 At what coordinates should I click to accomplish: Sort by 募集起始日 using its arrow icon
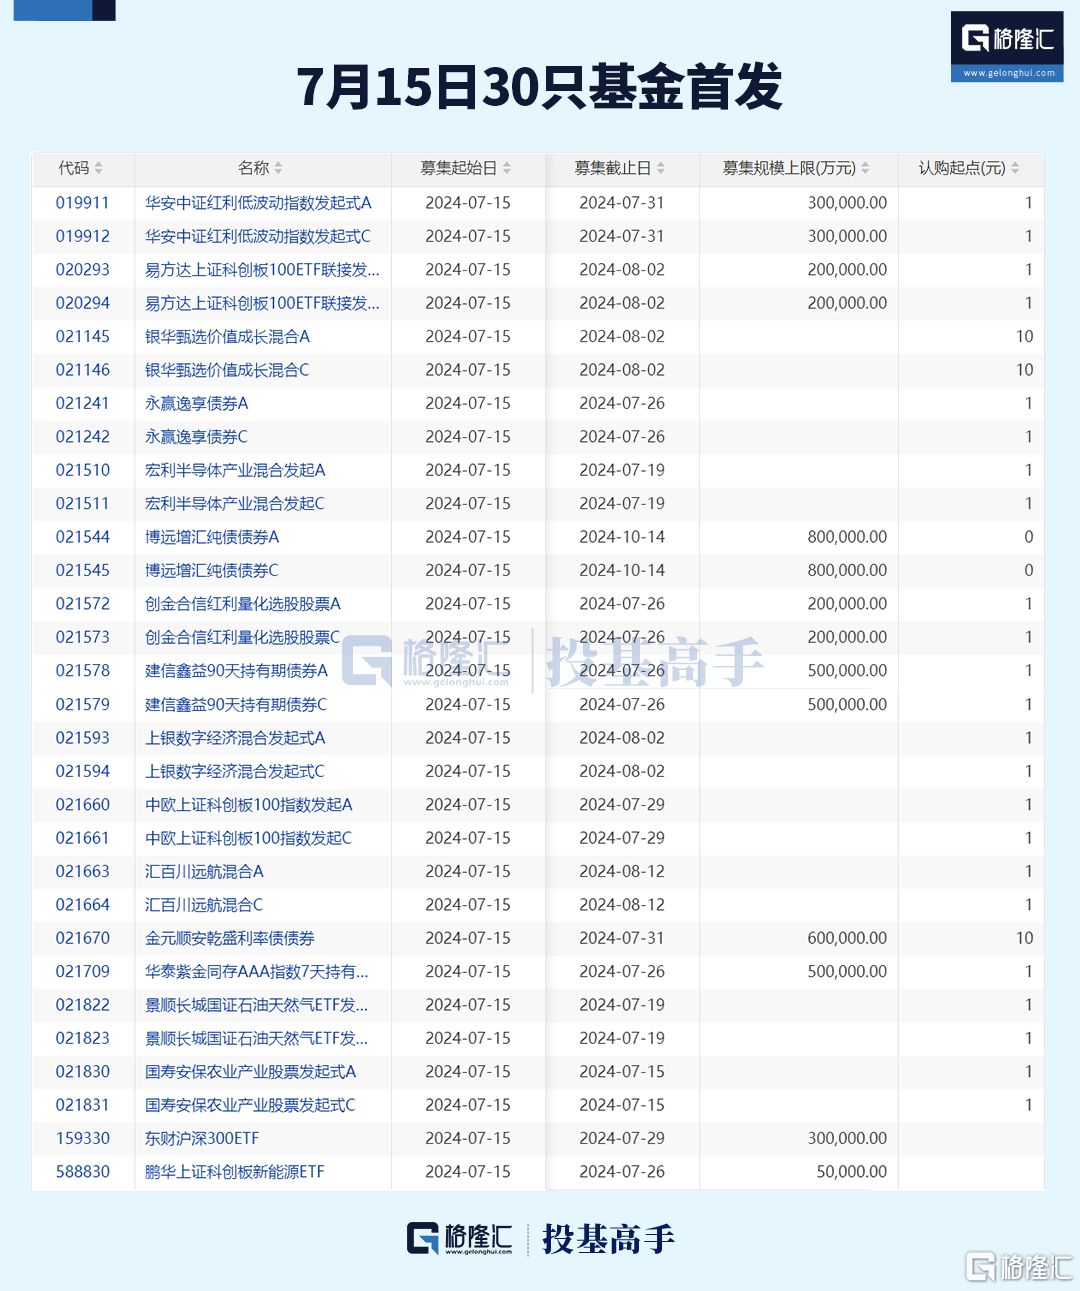tap(507, 168)
